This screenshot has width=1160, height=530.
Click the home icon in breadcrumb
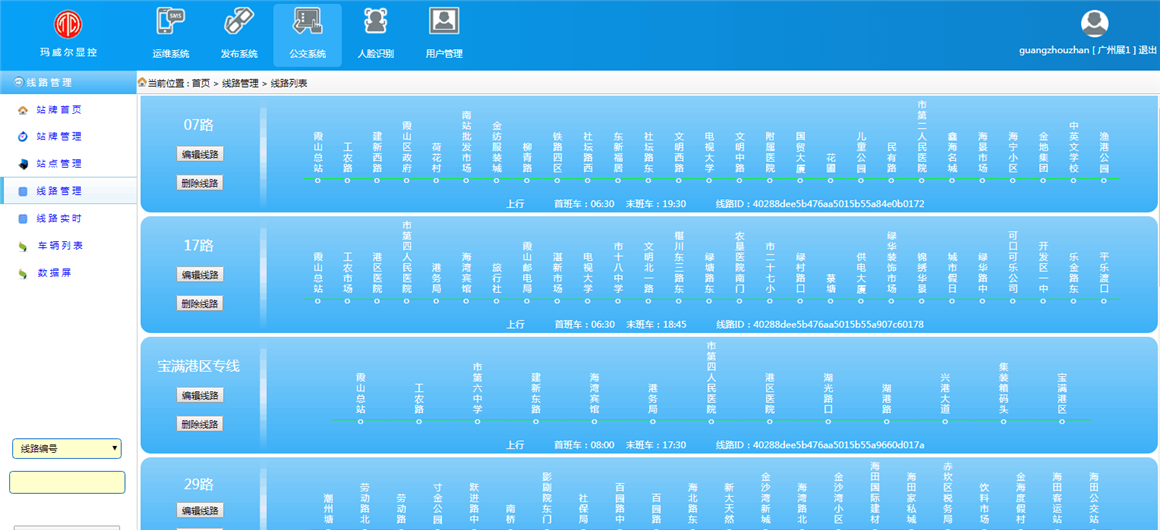pos(142,83)
